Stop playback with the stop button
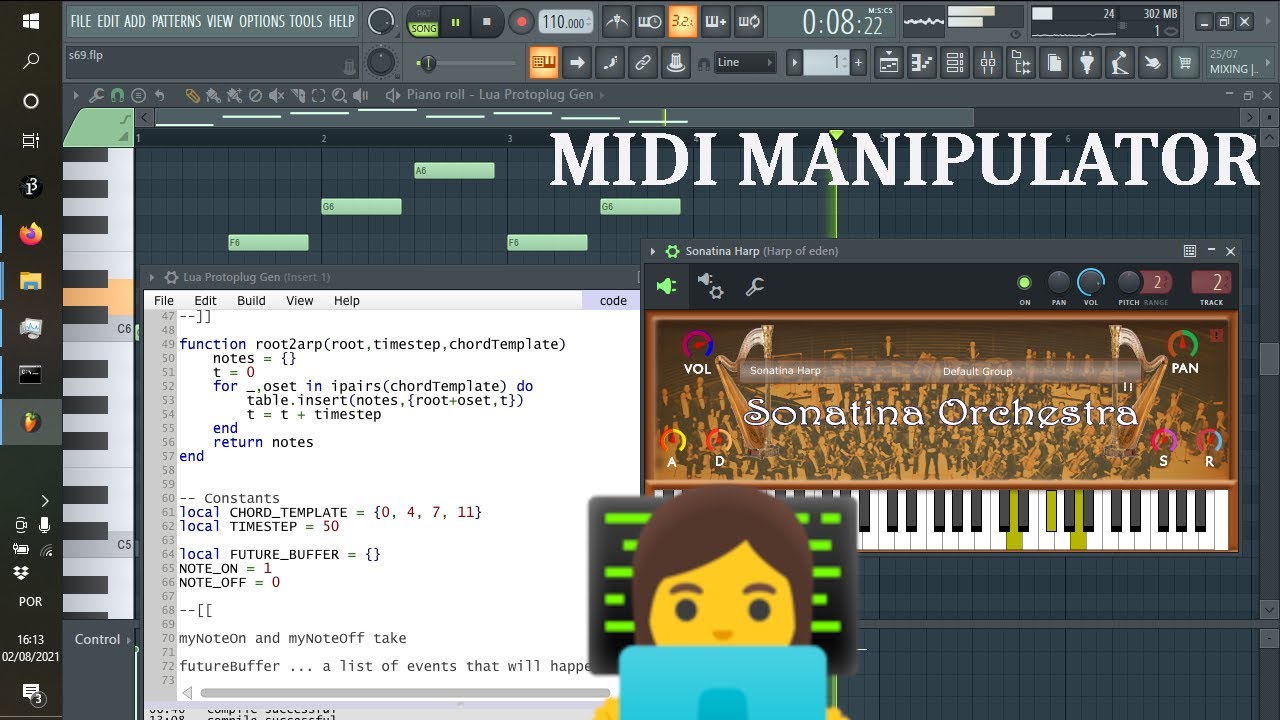This screenshot has width=1280, height=720. (487, 21)
